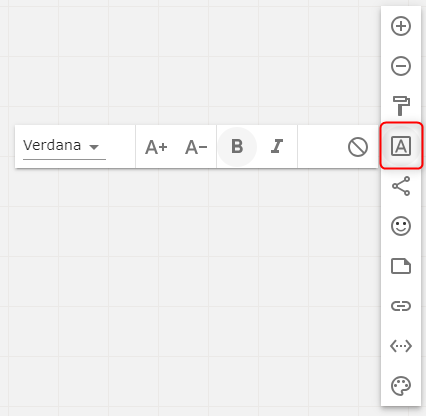The height and width of the screenshot is (416, 426).
Task: Insert a link using the chain icon
Action: coord(401,306)
